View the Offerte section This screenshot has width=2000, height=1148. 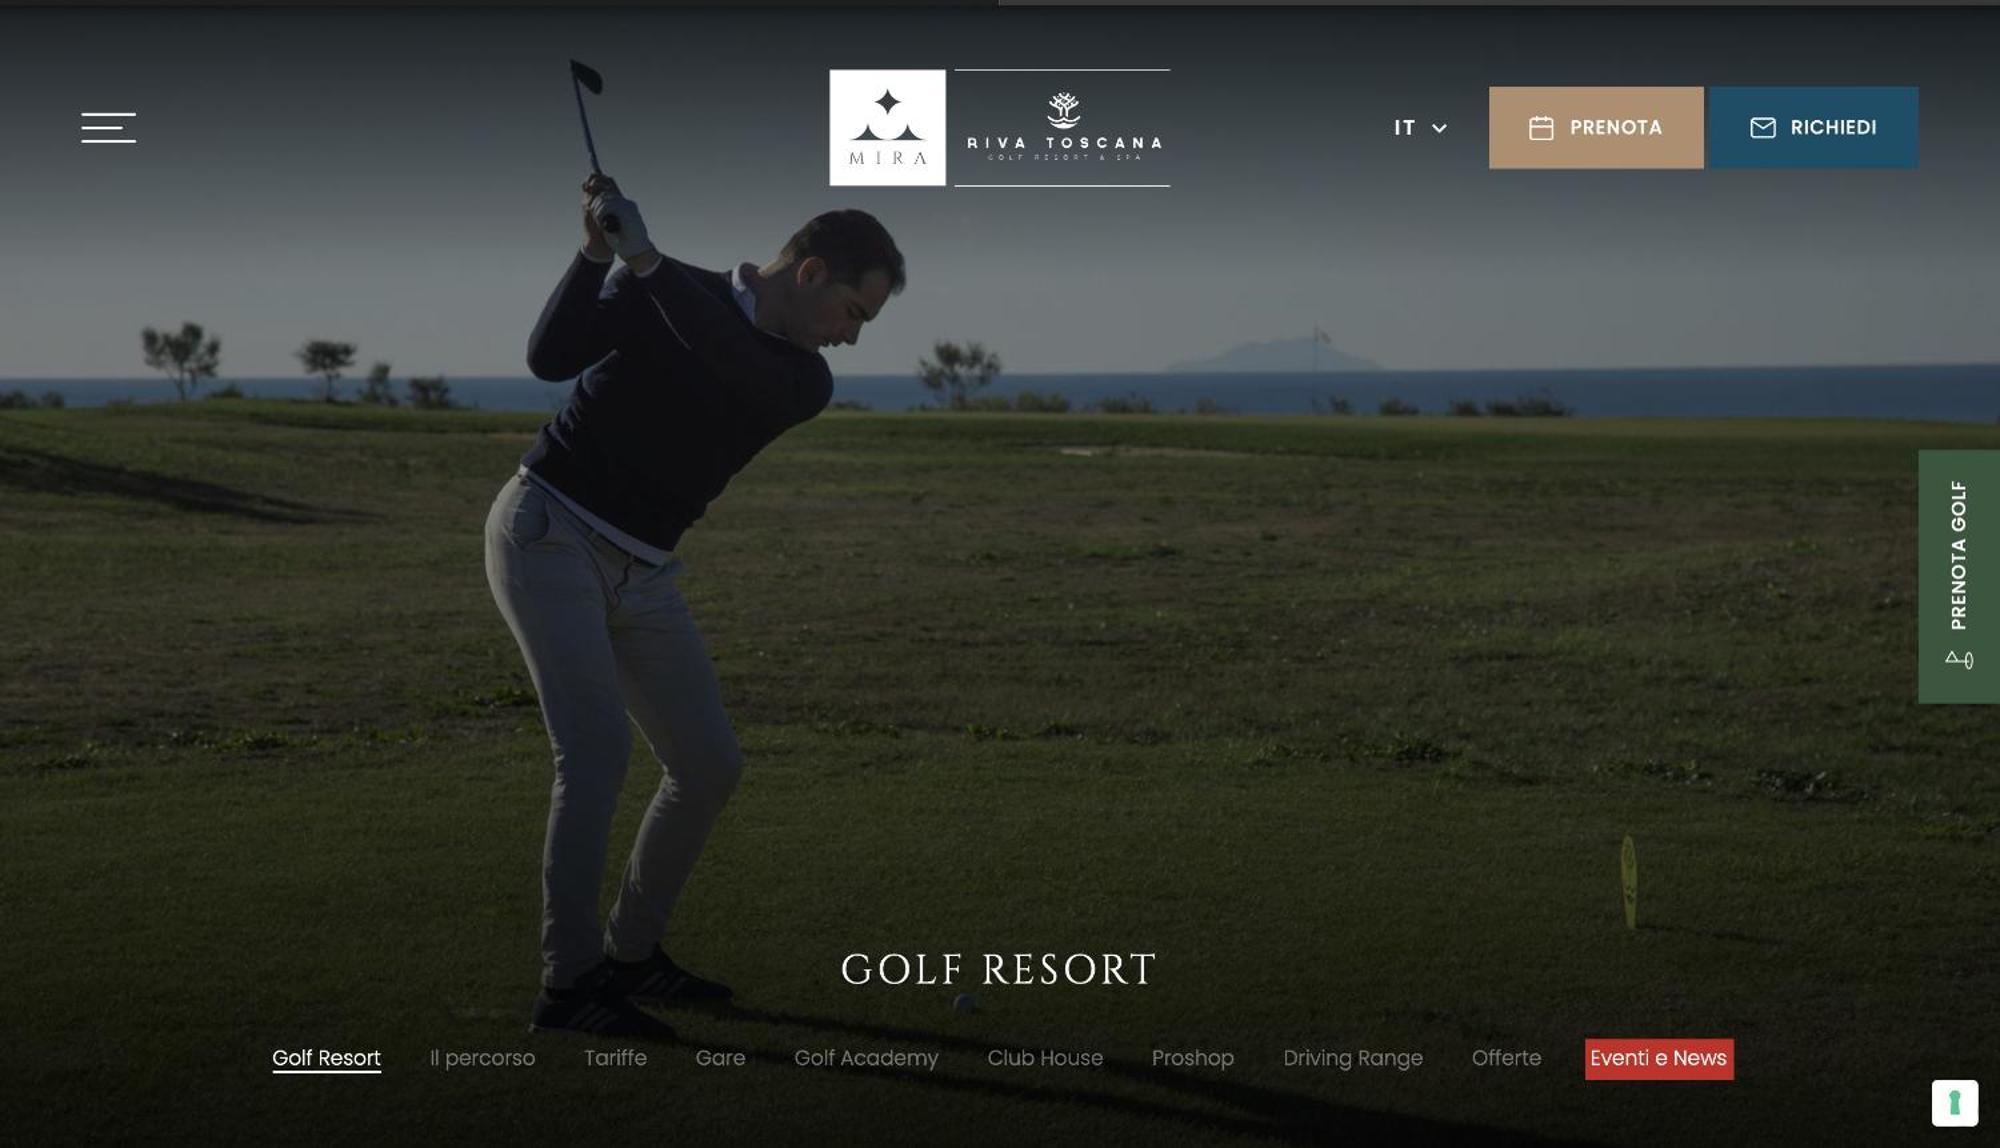(1506, 1058)
